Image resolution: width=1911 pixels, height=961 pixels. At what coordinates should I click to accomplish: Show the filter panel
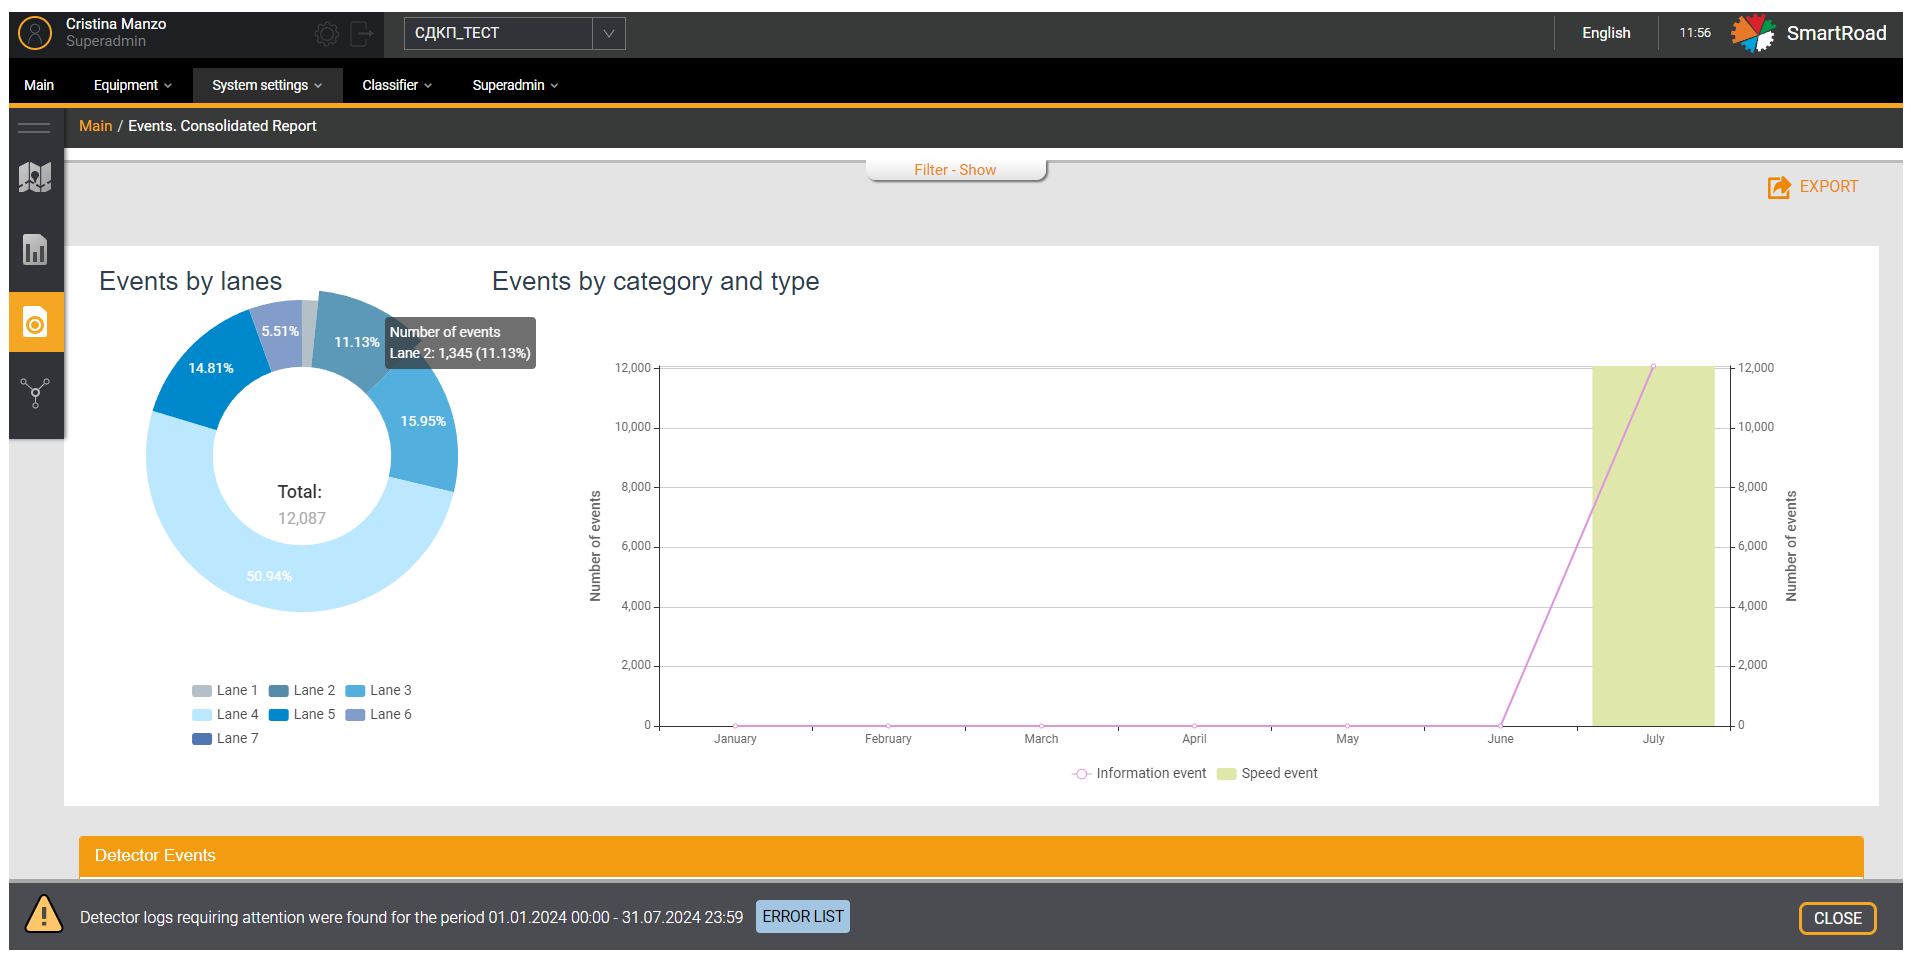(955, 170)
